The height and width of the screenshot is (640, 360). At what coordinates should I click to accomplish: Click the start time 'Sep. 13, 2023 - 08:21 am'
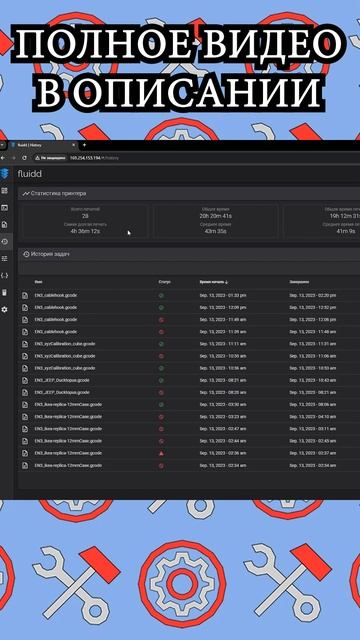223,380
